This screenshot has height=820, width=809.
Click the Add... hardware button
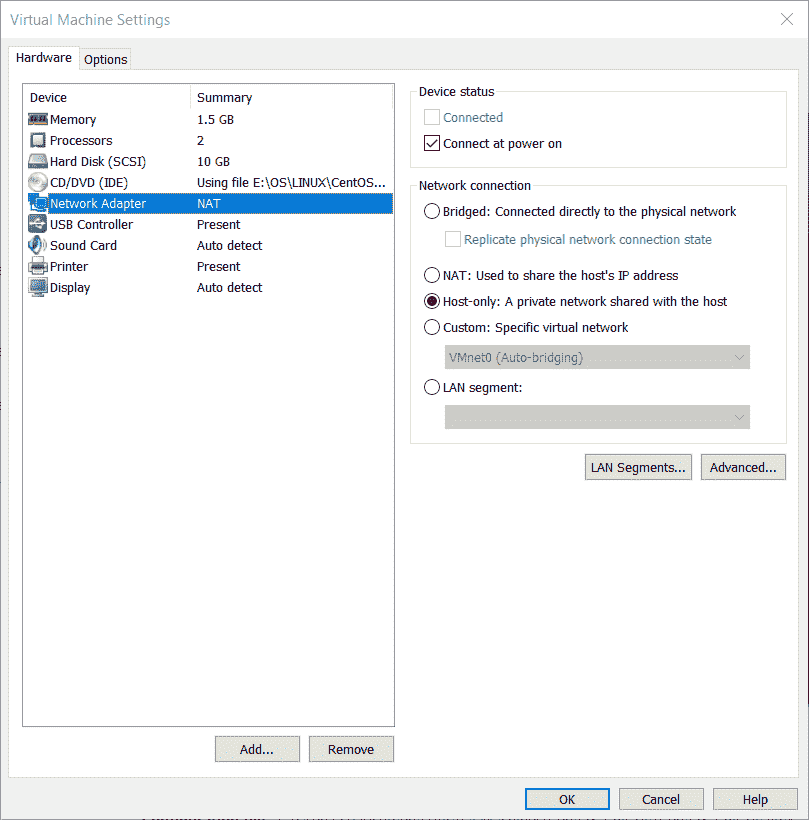click(257, 749)
